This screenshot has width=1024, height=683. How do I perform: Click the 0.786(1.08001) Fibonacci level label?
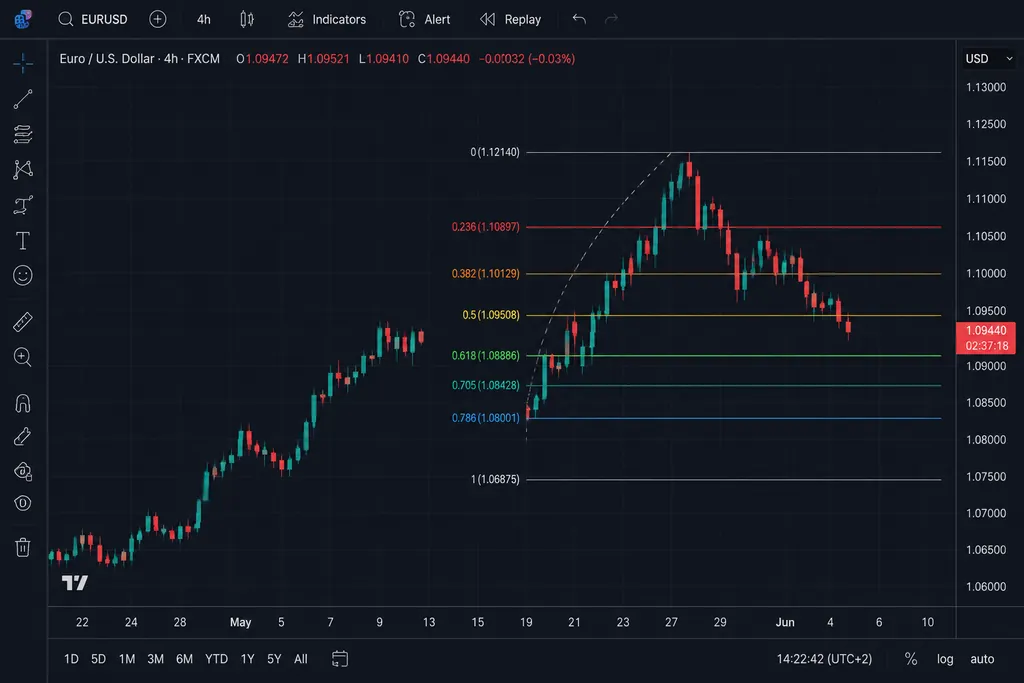click(486, 418)
